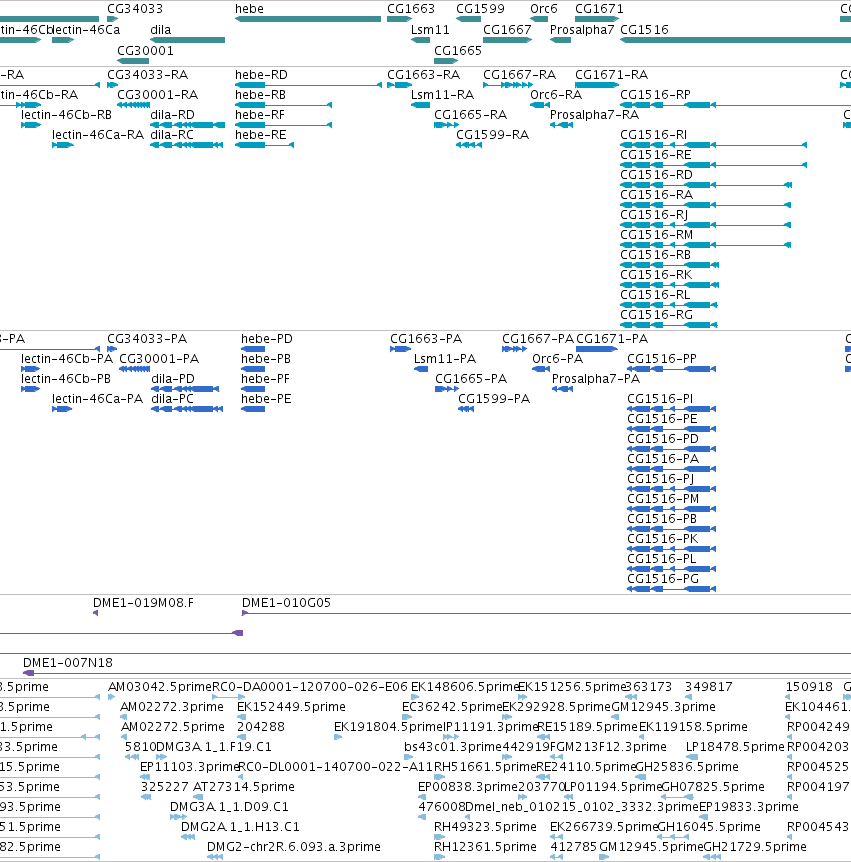Click transcript hebe-RE

264,145
